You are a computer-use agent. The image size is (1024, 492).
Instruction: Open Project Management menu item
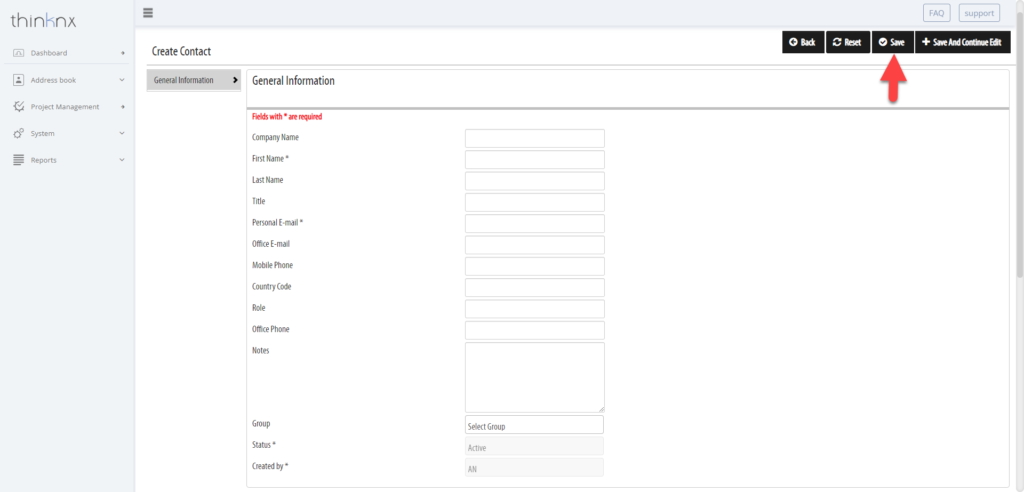click(67, 107)
